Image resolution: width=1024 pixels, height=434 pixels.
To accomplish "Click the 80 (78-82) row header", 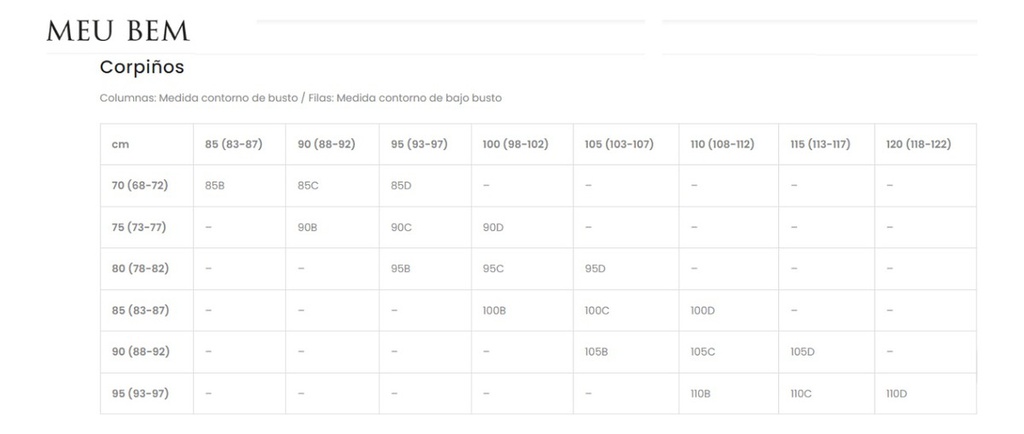I will [x=140, y=269].
